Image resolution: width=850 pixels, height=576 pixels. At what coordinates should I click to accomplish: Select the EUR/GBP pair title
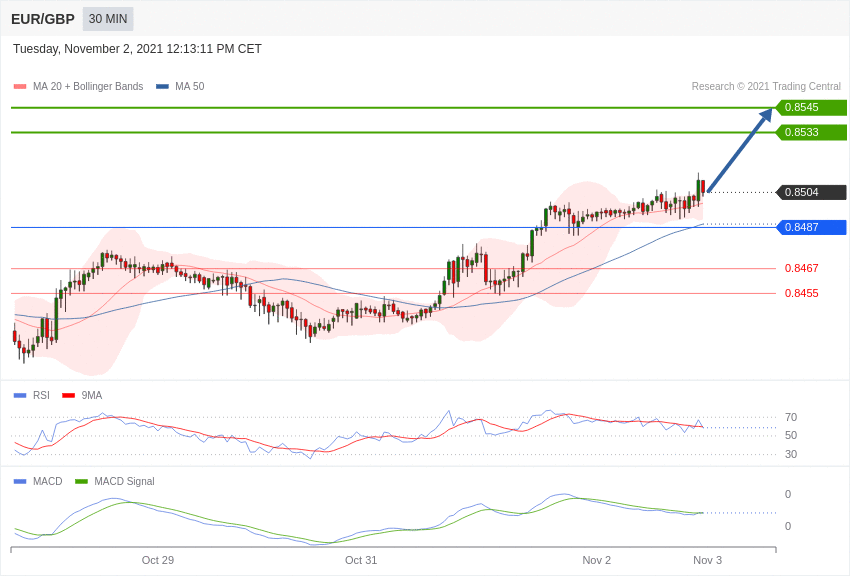[x=43, y=19]
